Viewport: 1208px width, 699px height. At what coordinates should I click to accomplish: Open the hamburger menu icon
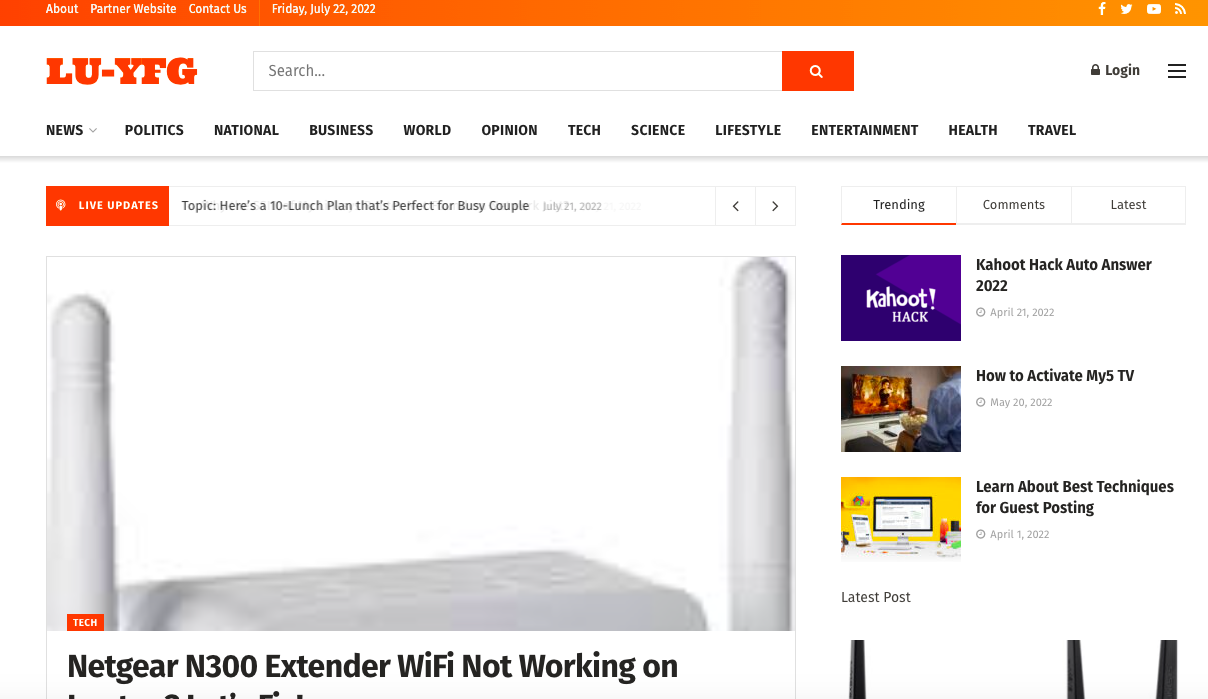[x=1177, y=71]
